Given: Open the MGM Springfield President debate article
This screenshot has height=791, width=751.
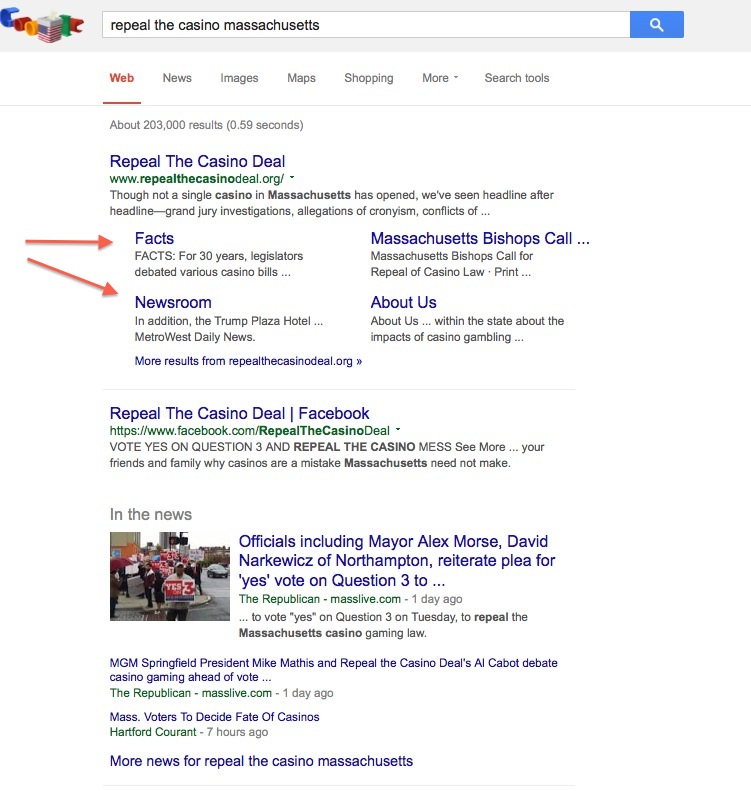Looking at the screenshot, I should [x=333, y=670].
